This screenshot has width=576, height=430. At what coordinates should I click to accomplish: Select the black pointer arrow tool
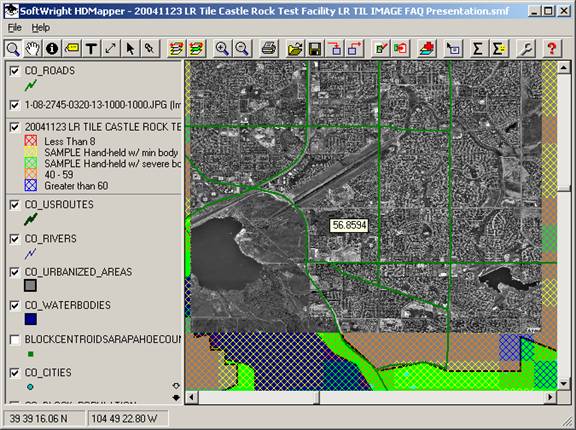pyautogui.click(x=130, y=48)
